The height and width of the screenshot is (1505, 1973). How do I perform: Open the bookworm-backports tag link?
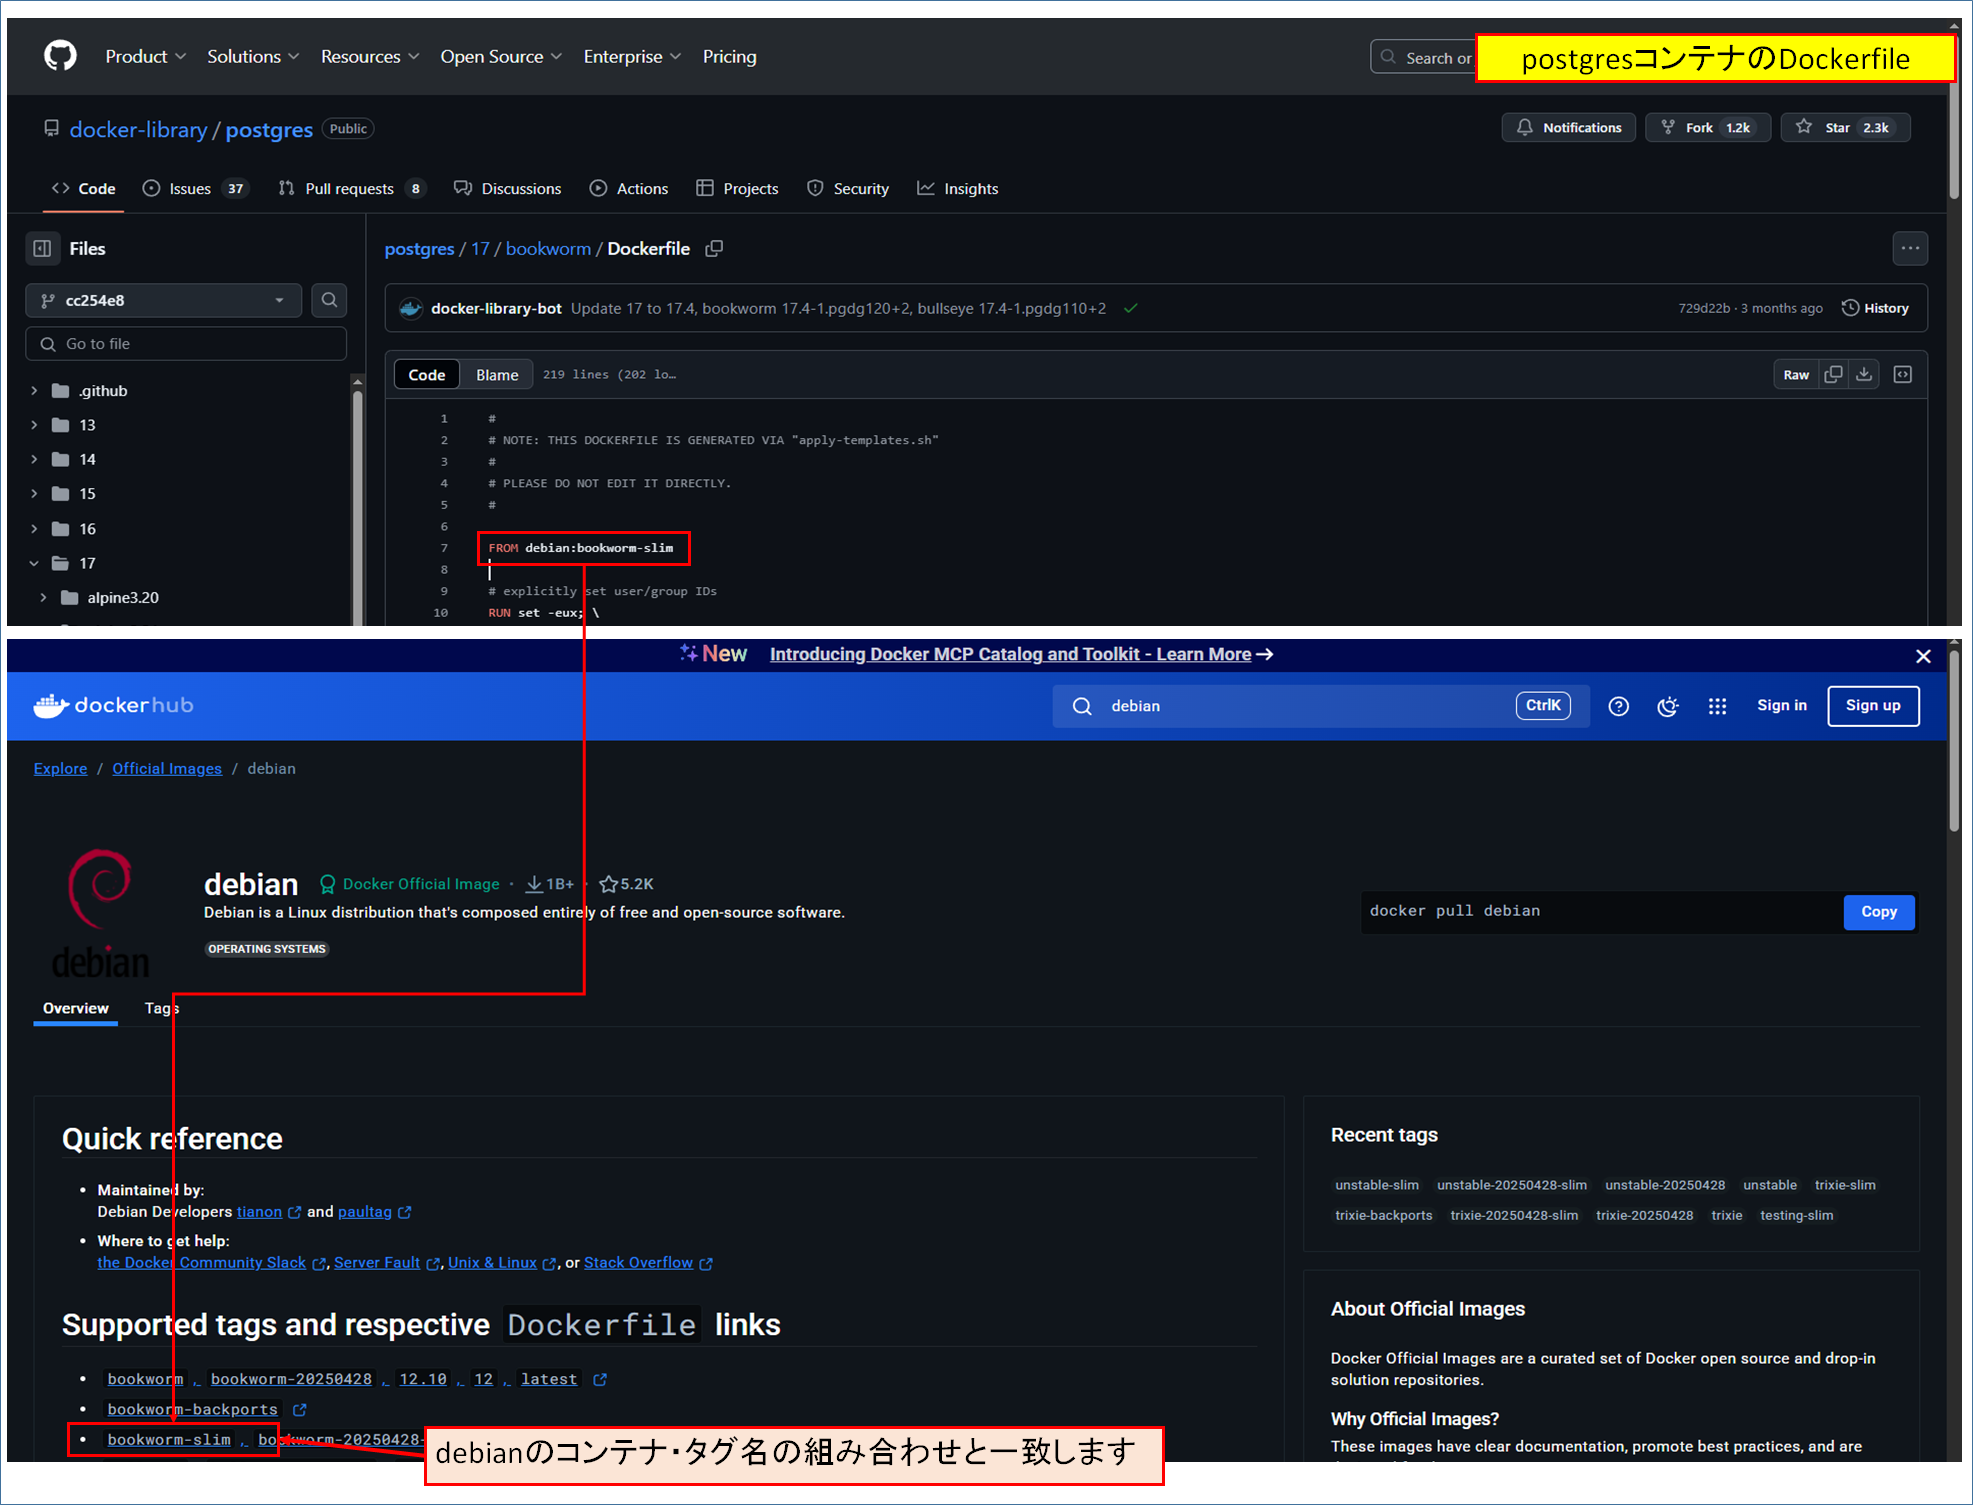(192, 1409)
